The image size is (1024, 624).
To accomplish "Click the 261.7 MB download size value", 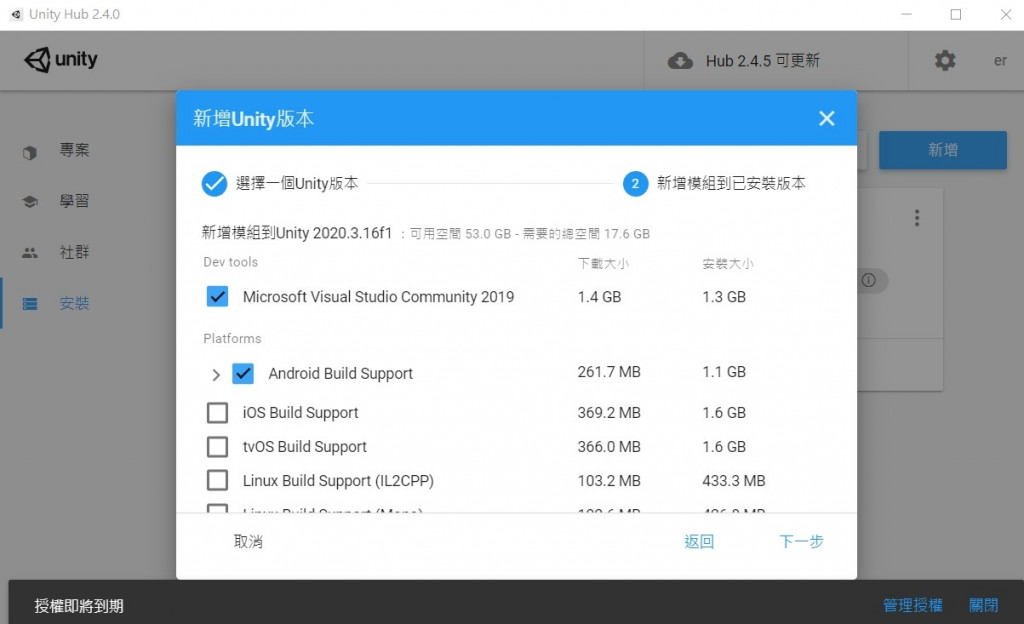I will point(609,372).
